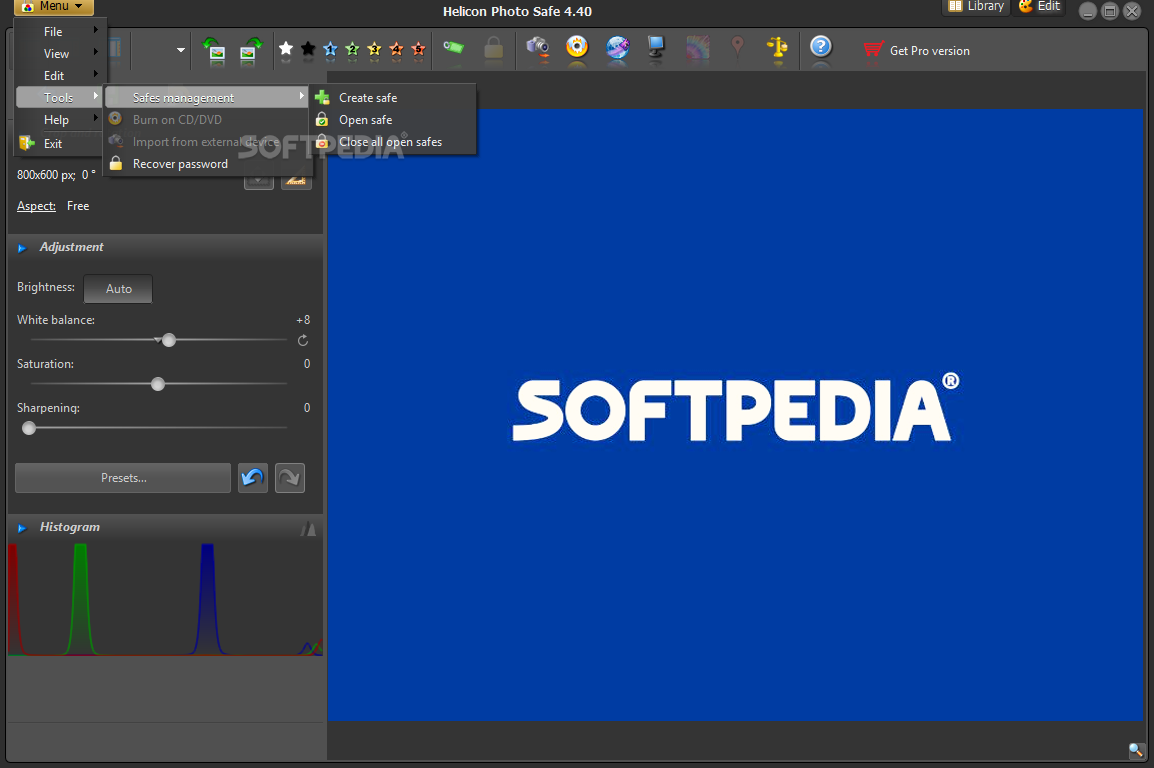
Task: Set the blue 1-star rating
Action: (330, 49)
